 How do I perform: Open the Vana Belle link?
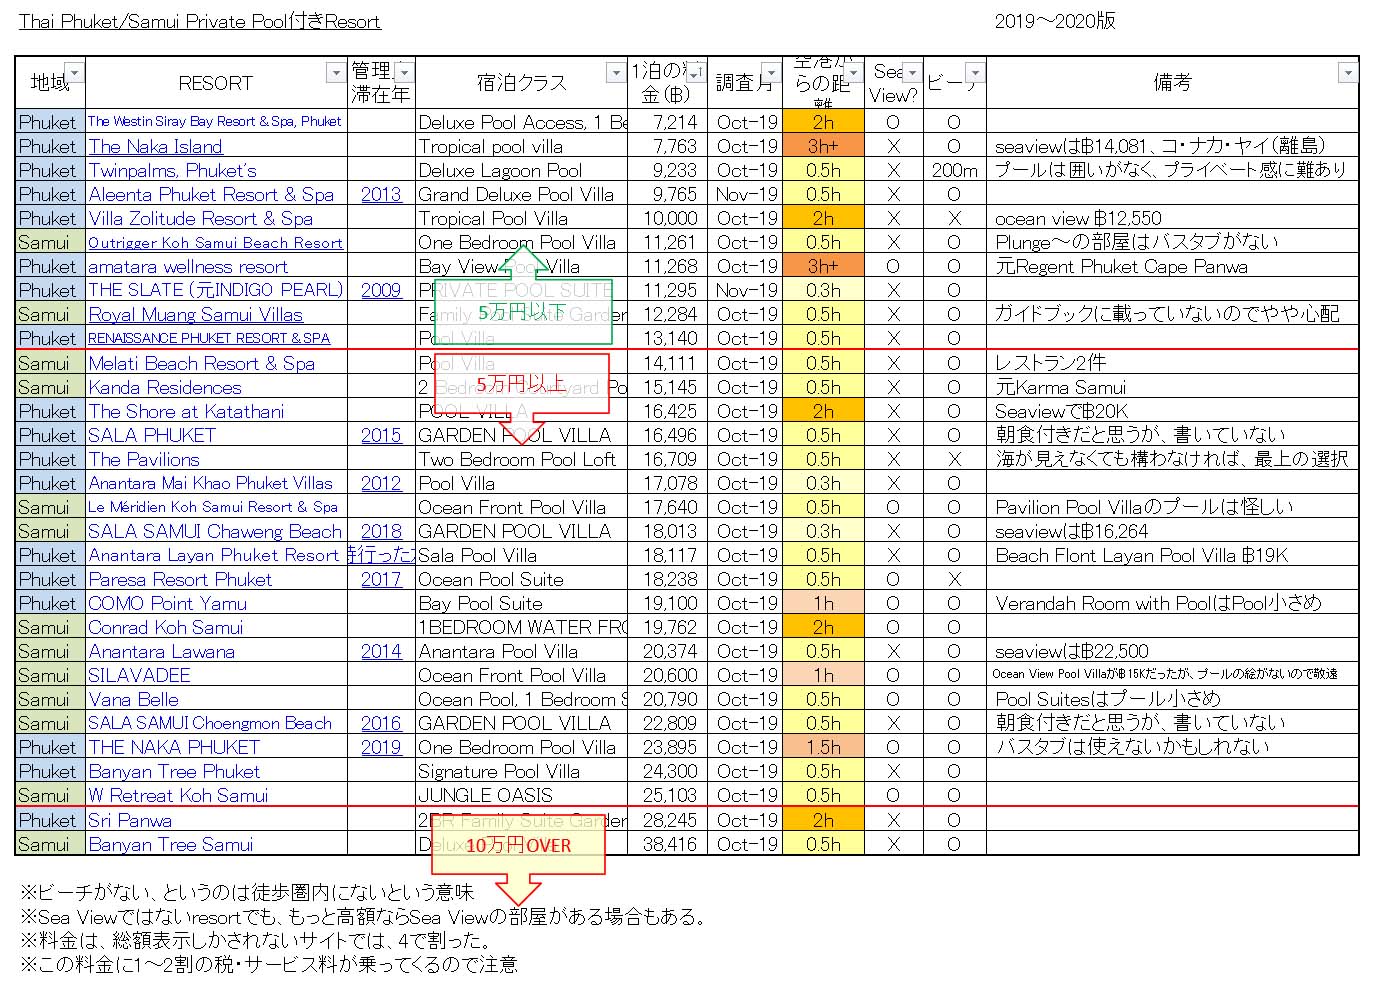click(133, 699)
